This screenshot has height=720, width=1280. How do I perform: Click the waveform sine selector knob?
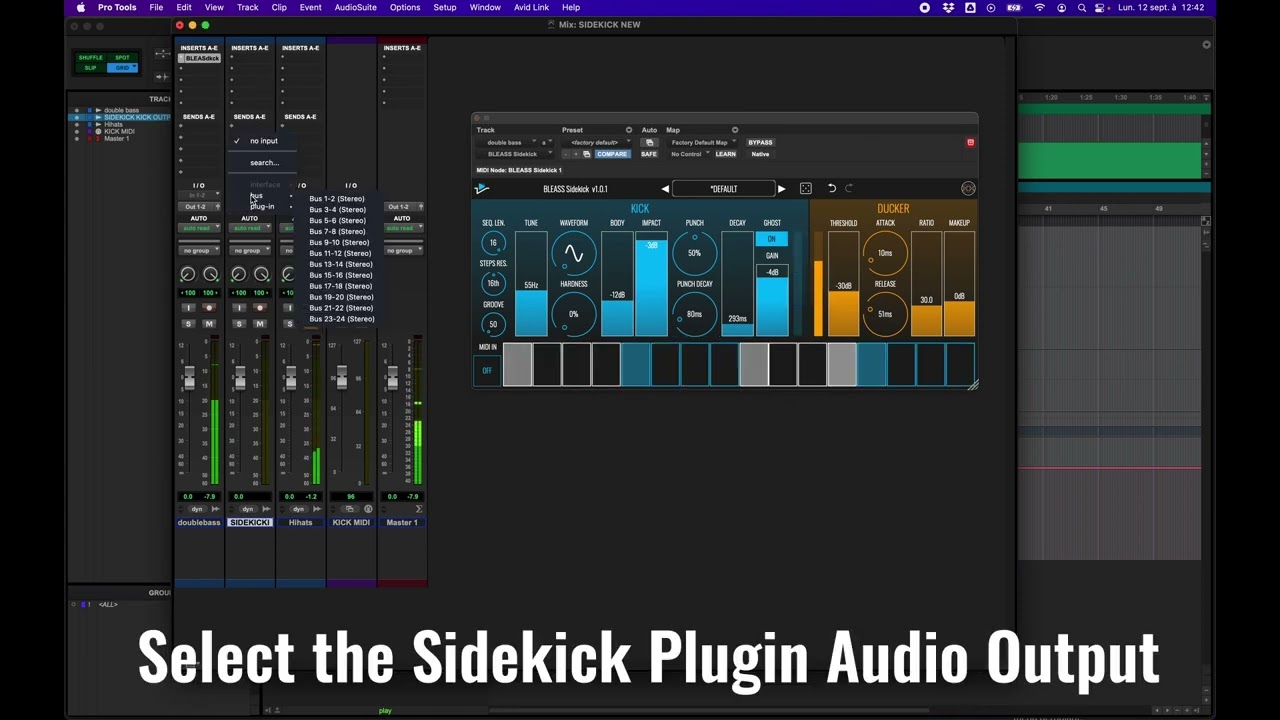tap(573, 254)
